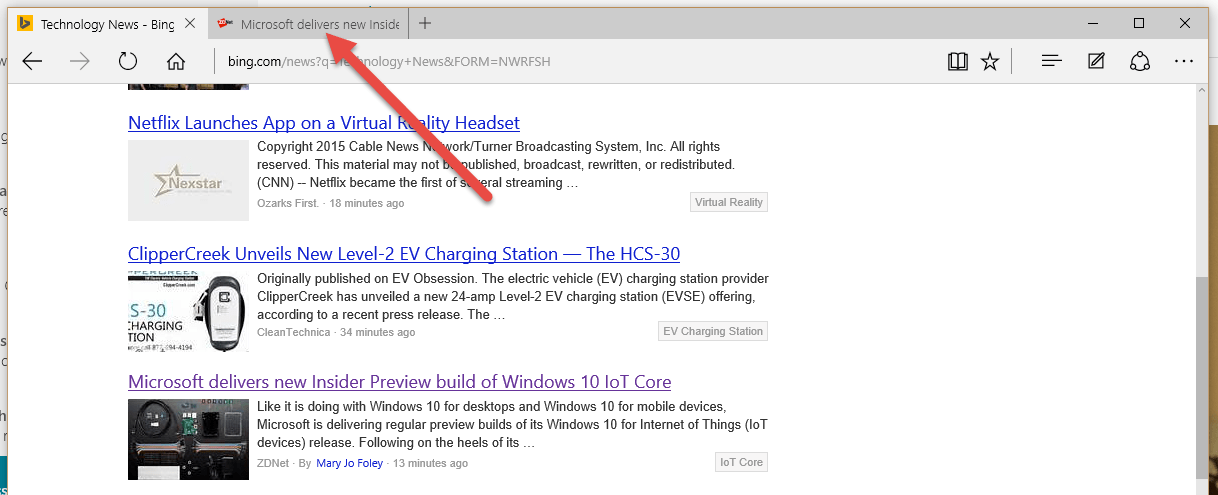1218x495 pixels.
Task: Click the forward navigation arrow
Action: point(80,62)
